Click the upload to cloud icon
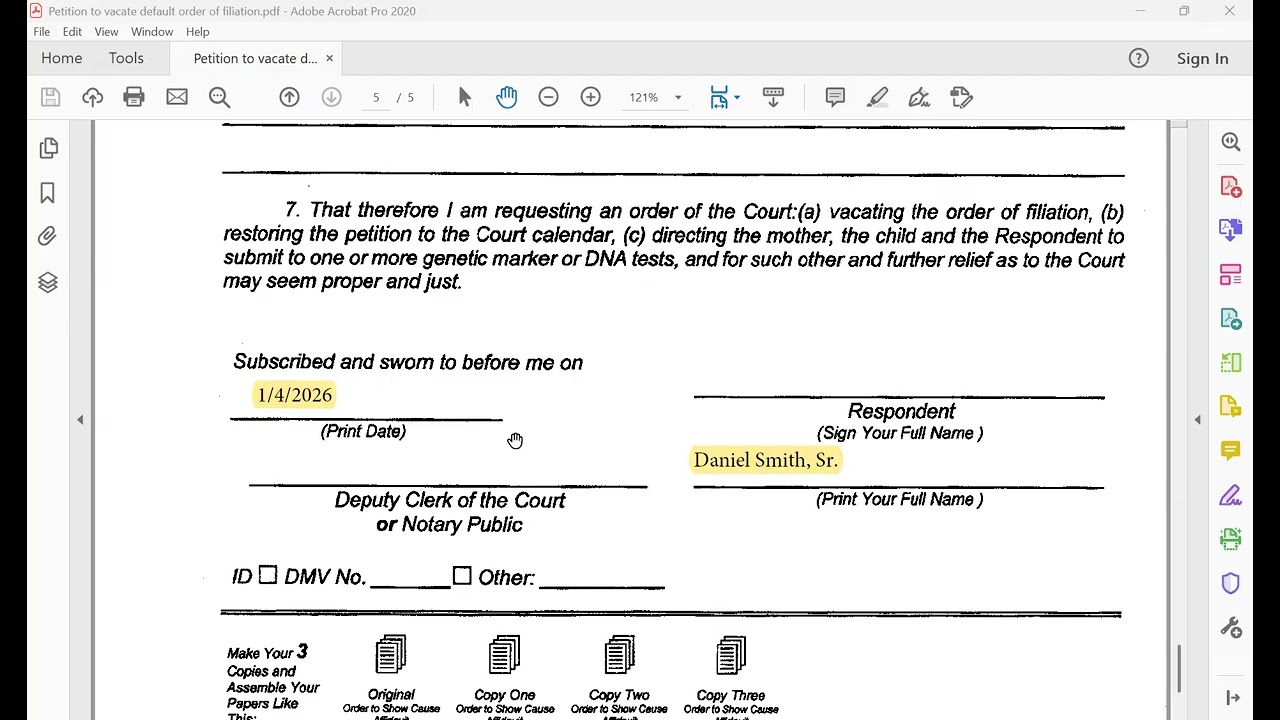 pos(92,97)
